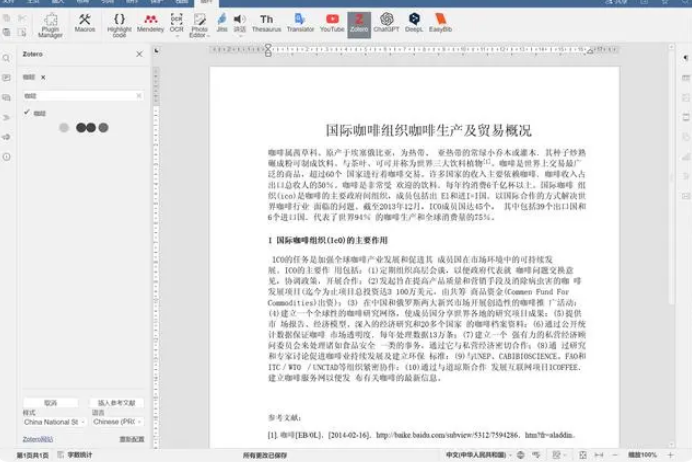This screenshot has height=468, width=692.
Task: Click fit to page icon
Action: pyautogui.click(x=583, y=455)
